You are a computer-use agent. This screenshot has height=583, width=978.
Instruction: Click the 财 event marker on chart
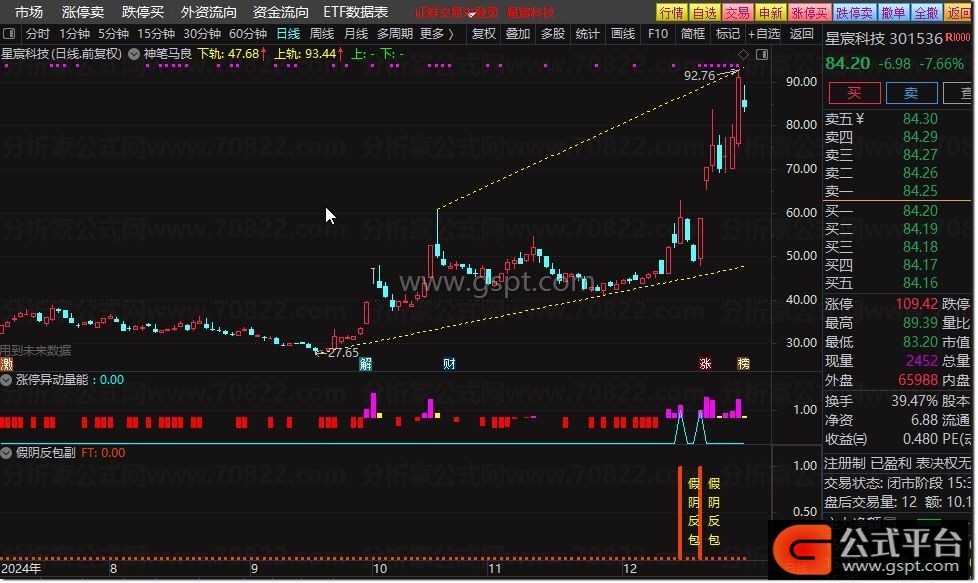coord(449,364)
